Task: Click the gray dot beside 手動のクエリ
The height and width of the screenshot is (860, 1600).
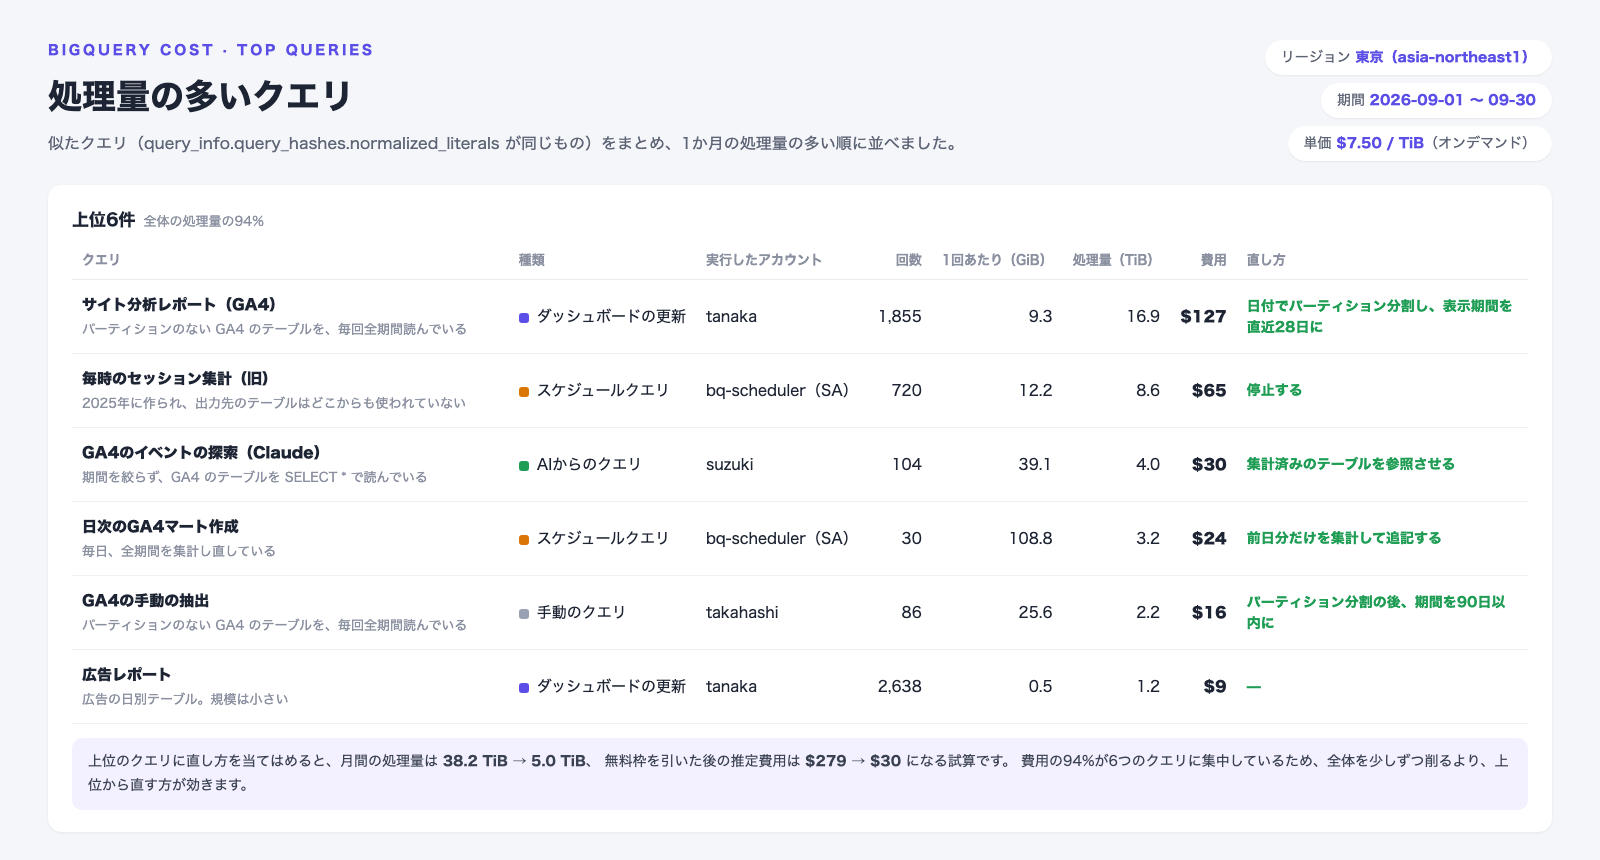Action: [524, 614]
